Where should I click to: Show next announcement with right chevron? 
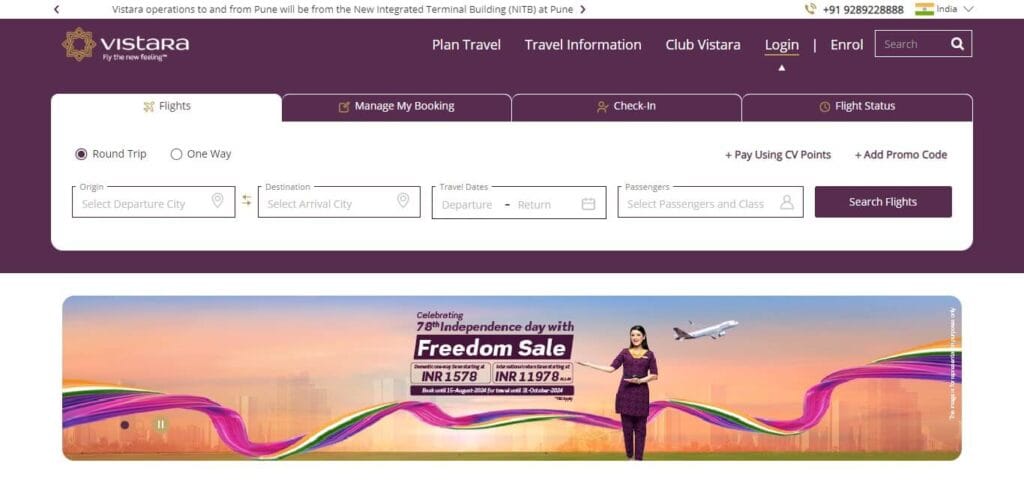[x=583, y=9]
